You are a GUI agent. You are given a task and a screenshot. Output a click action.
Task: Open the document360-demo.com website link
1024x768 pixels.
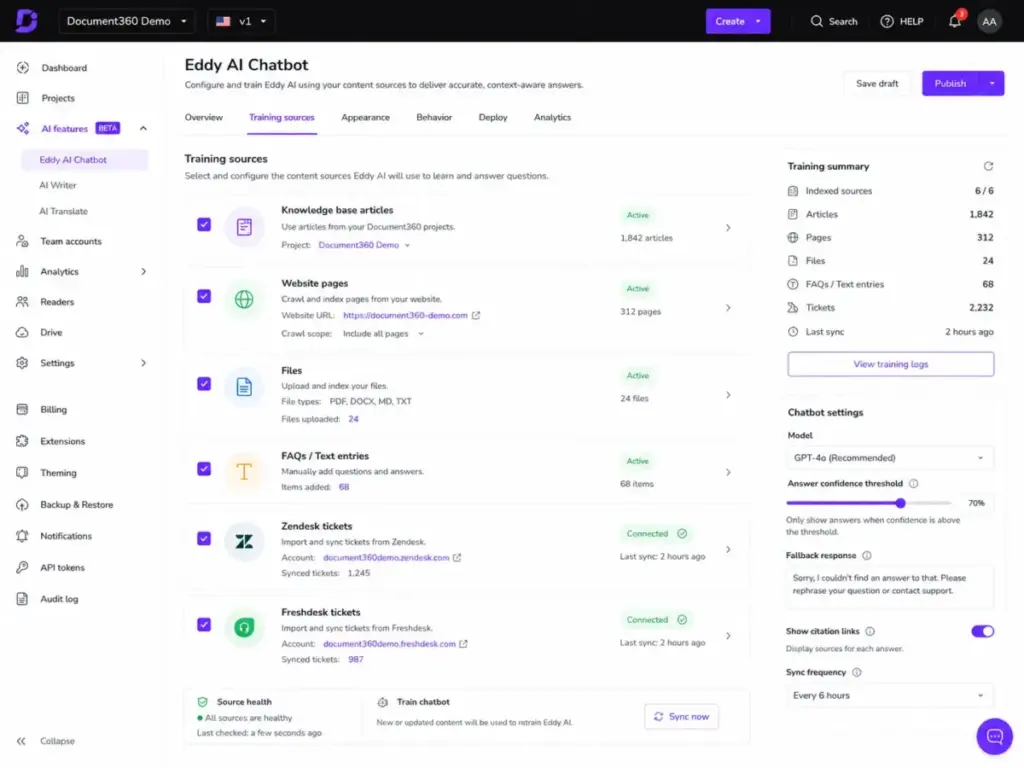tap(405, 315)
